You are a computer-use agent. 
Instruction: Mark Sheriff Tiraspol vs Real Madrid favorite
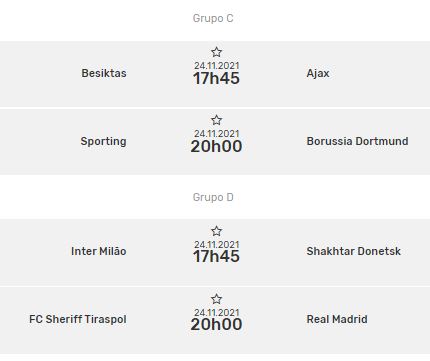point(216,299)
